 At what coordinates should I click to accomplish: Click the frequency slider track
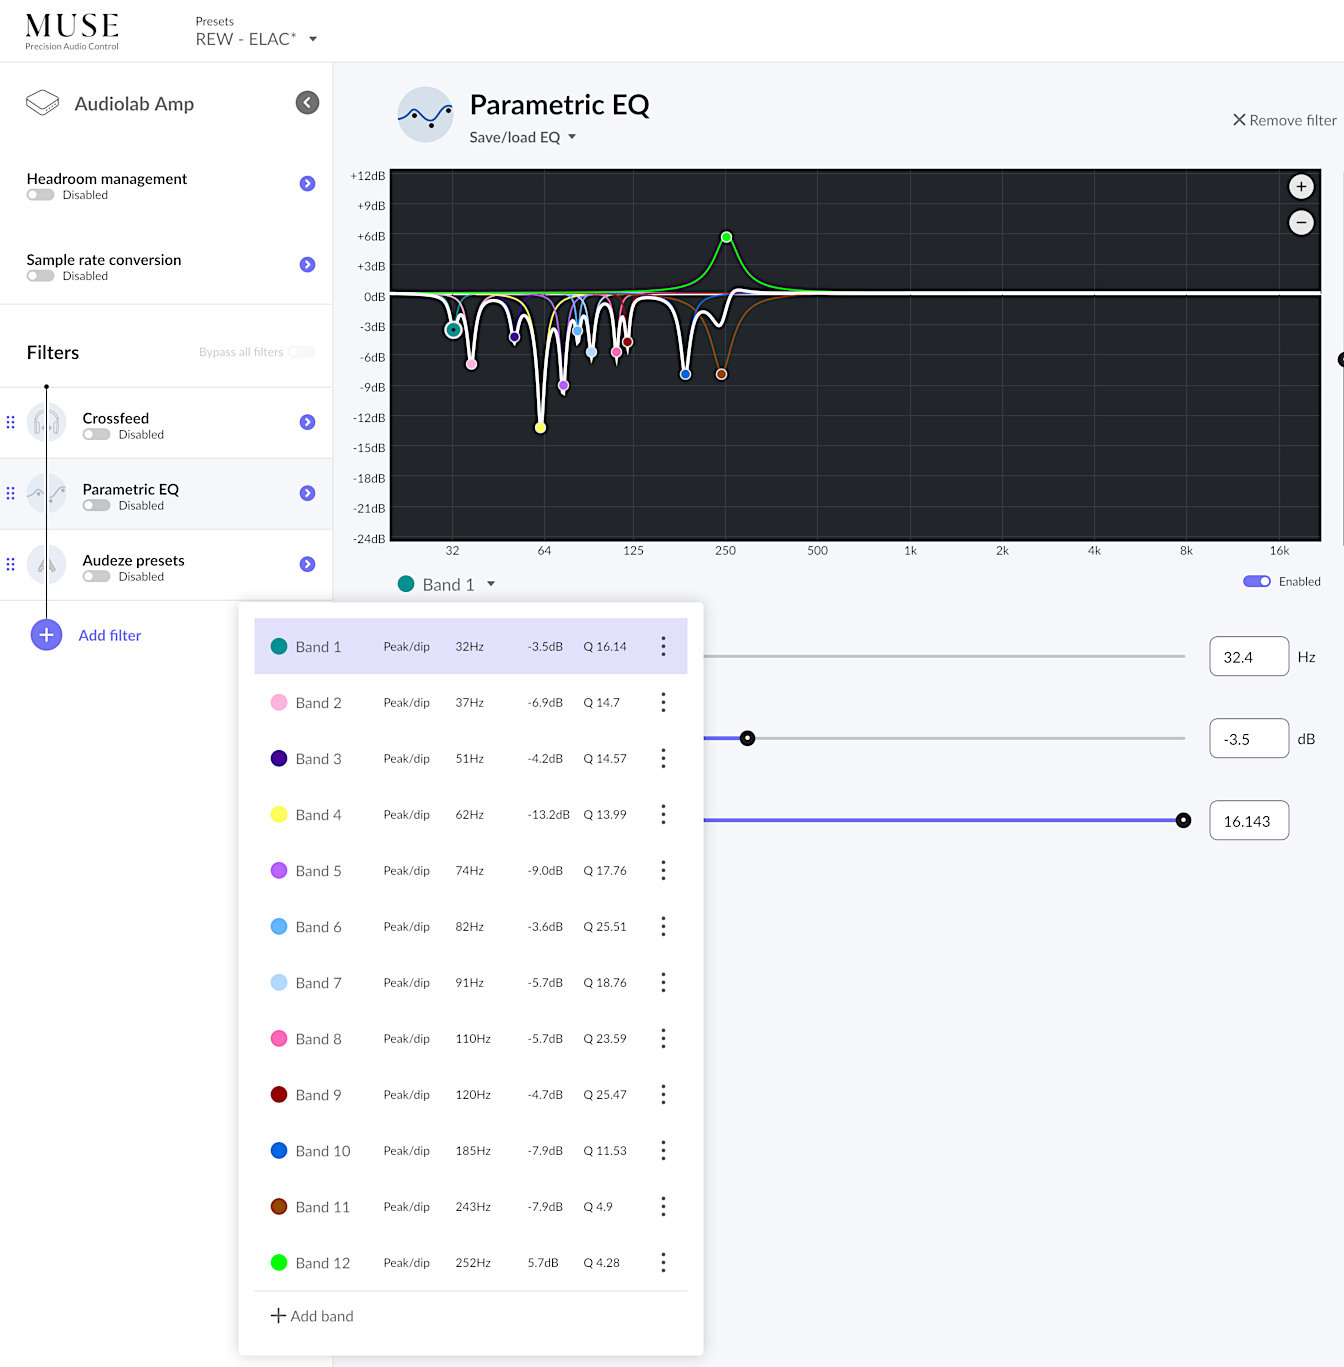[944, 657]
